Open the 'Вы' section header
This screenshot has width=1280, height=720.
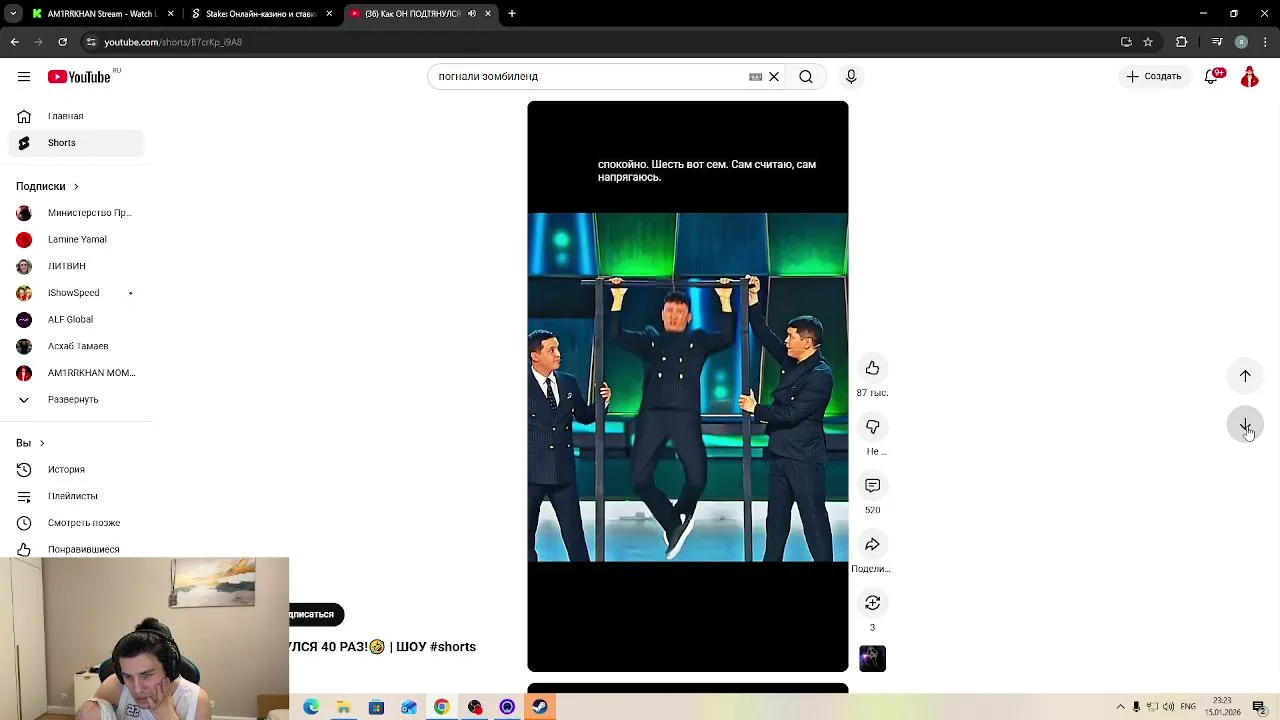click(30, 443)
